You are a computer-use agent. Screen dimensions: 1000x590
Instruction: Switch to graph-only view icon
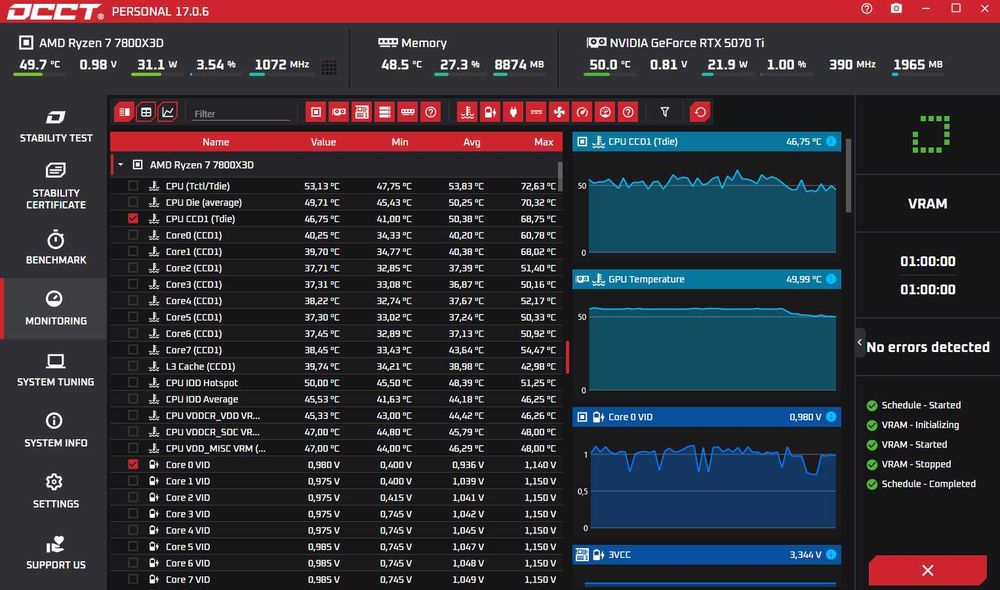coord(168,112)
